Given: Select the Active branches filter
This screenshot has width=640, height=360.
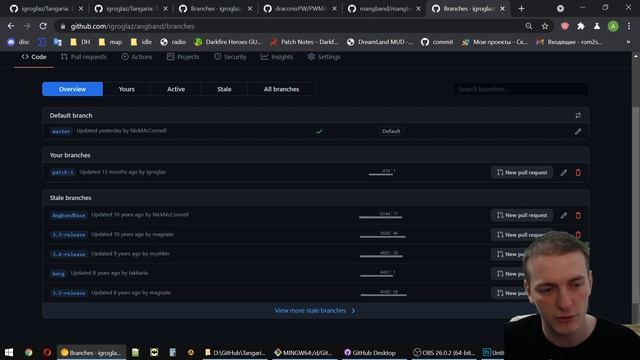Looking at the screenshot, I should (x=176, y=89).
